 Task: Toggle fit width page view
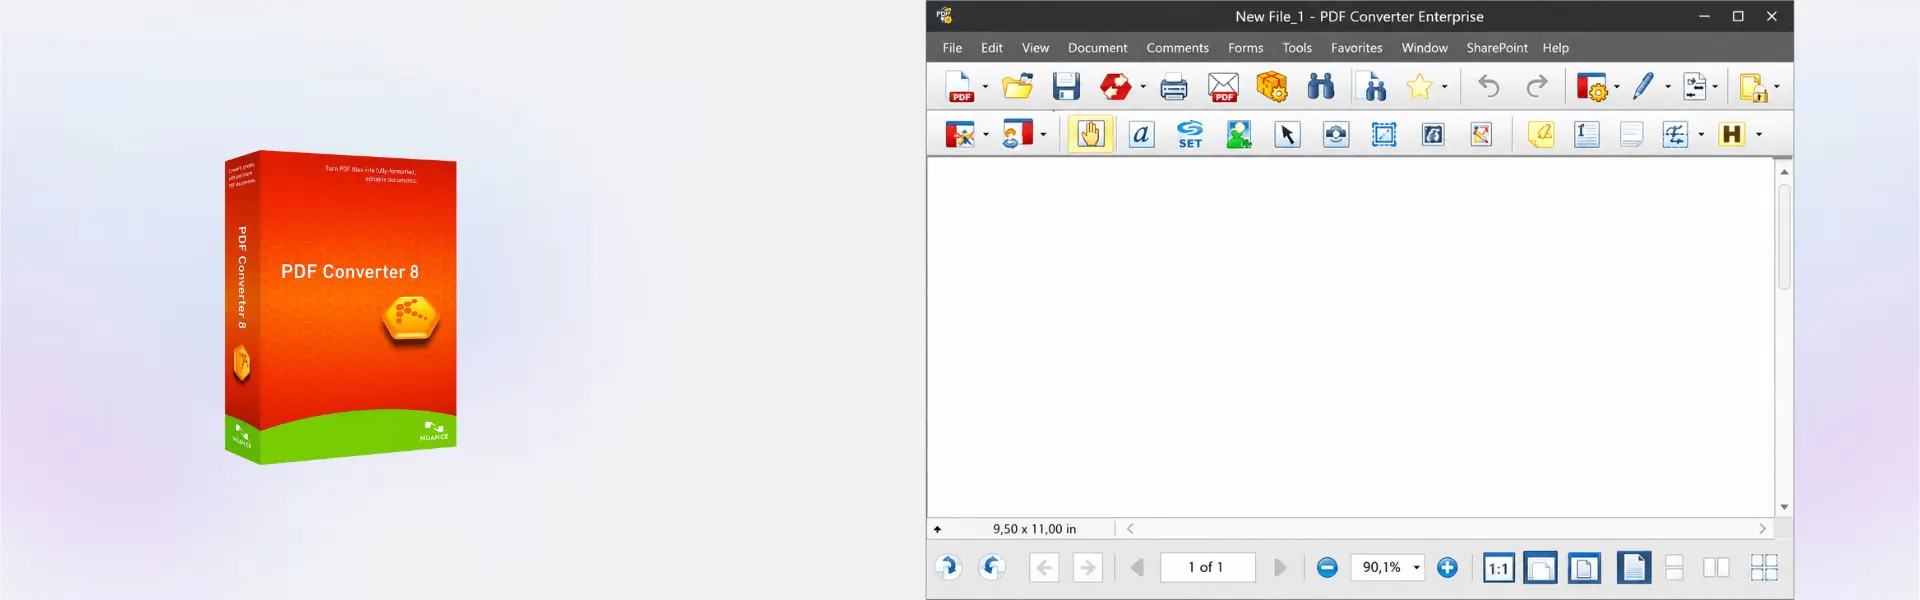[1541, 568]
